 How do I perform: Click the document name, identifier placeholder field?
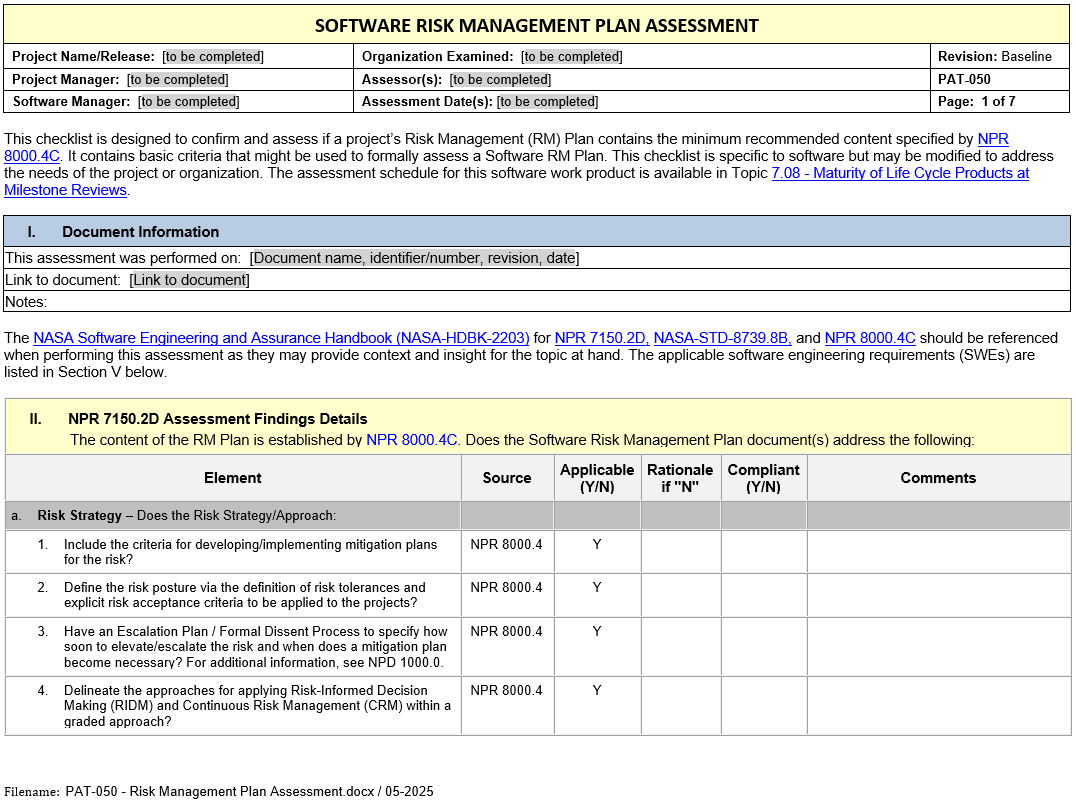coord(414,258)
